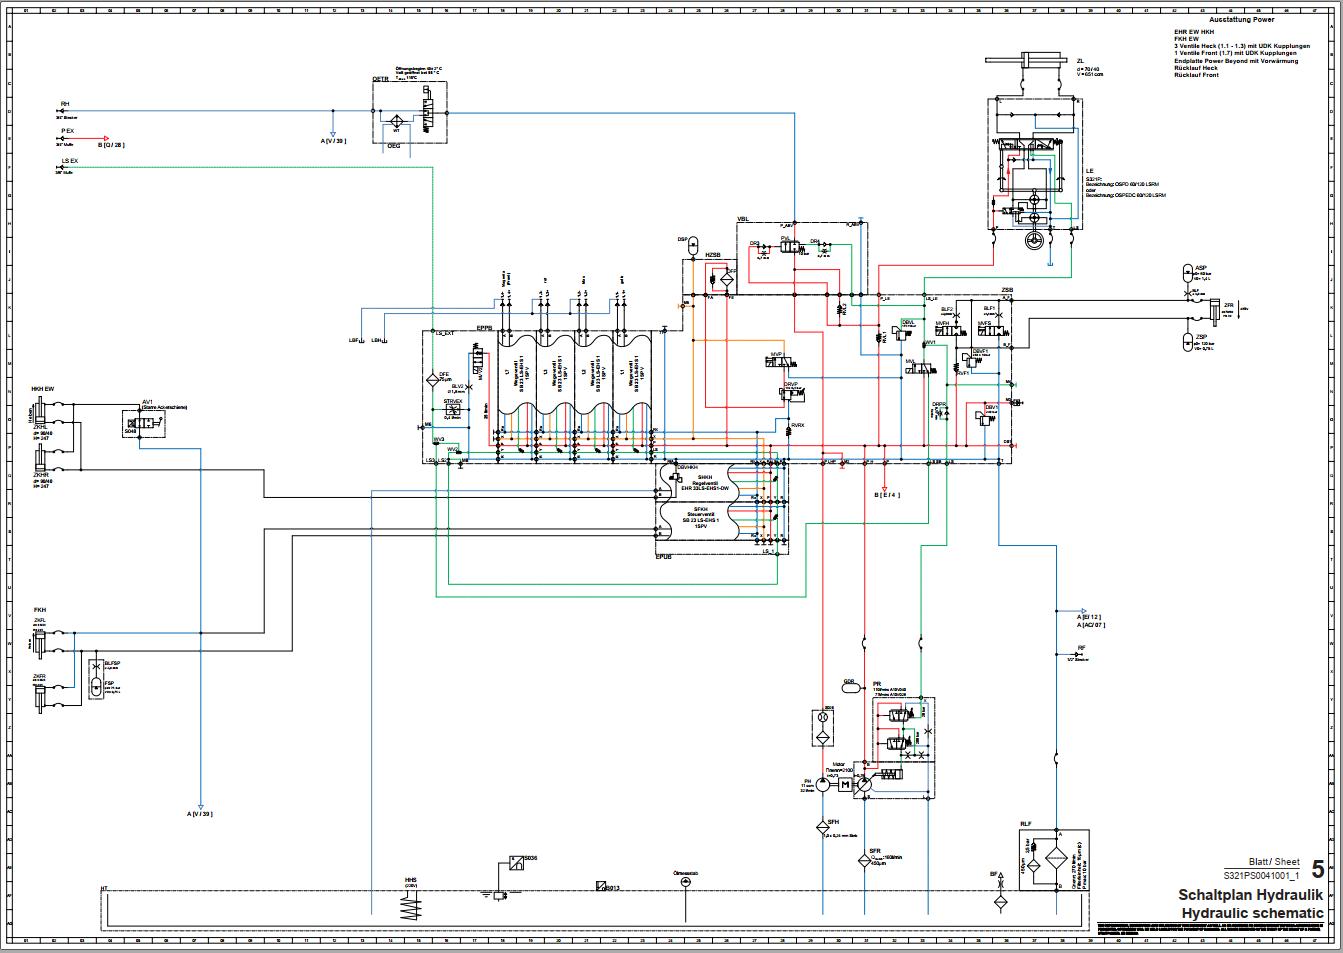Click the 'LS EX' port label
The height and width of the screenshot is (953, 1343).
coord(69,160)
